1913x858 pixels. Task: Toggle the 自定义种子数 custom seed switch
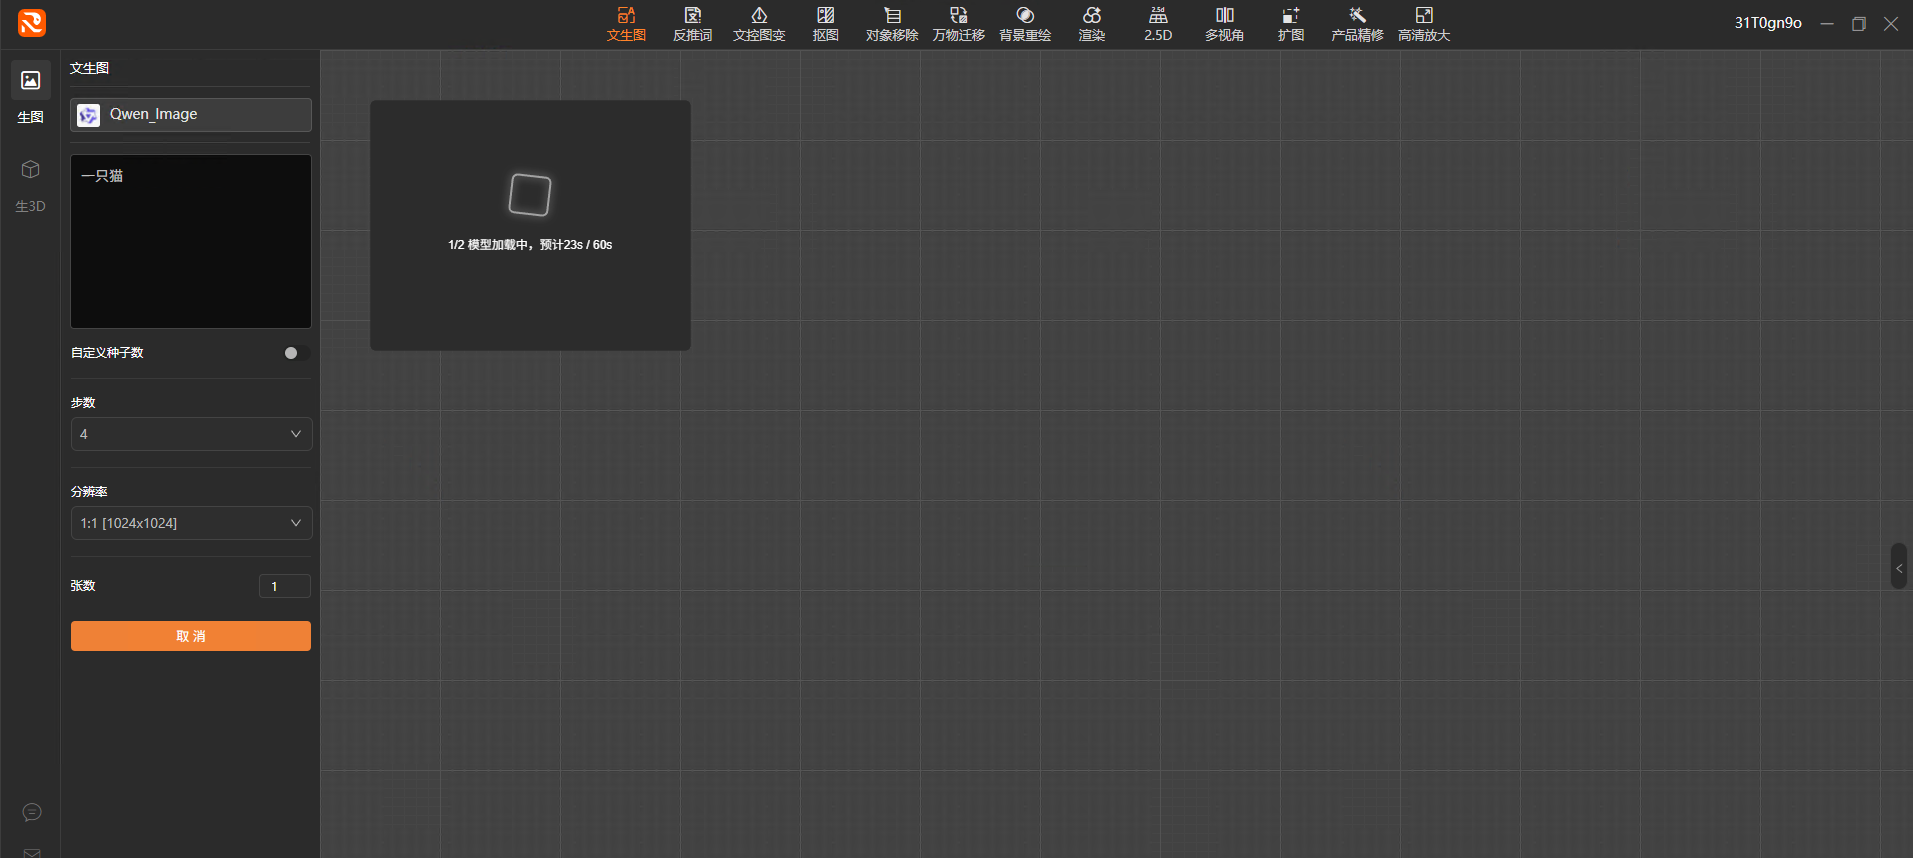pos(295,353)
